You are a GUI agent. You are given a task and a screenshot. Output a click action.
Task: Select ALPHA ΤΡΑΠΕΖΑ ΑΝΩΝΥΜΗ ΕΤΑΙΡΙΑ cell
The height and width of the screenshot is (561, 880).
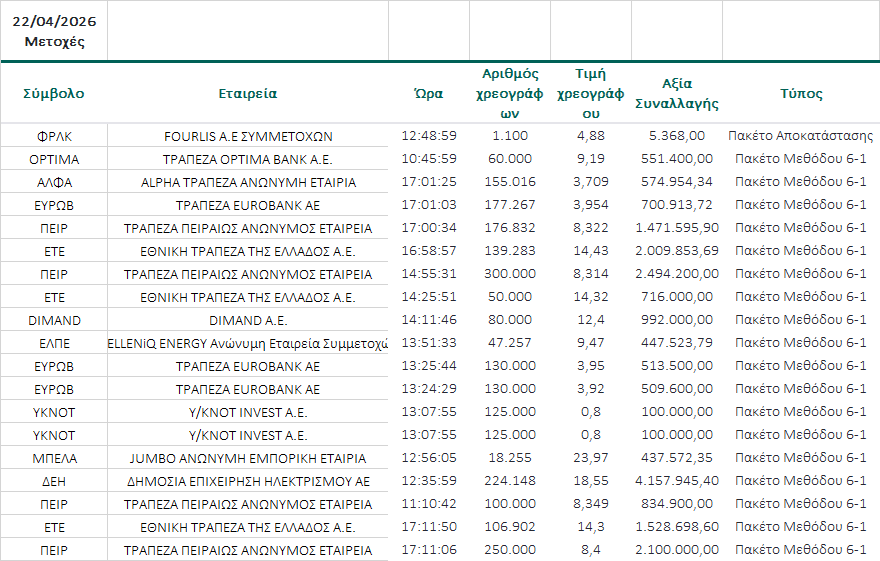click(x=248, y=182)
